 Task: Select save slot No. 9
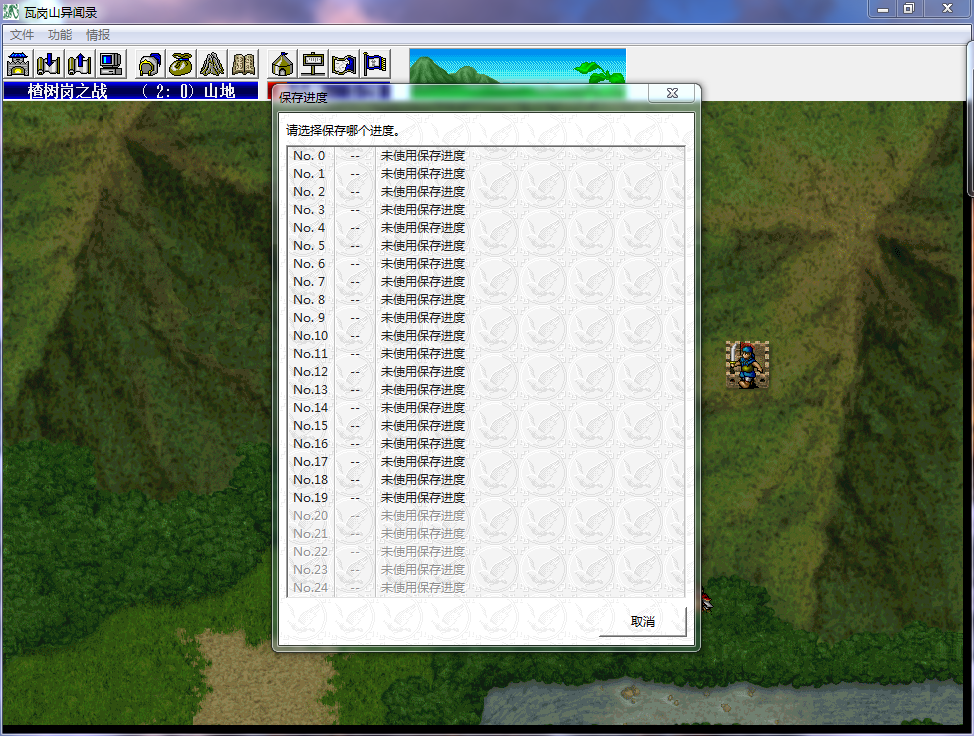[486, 318]
